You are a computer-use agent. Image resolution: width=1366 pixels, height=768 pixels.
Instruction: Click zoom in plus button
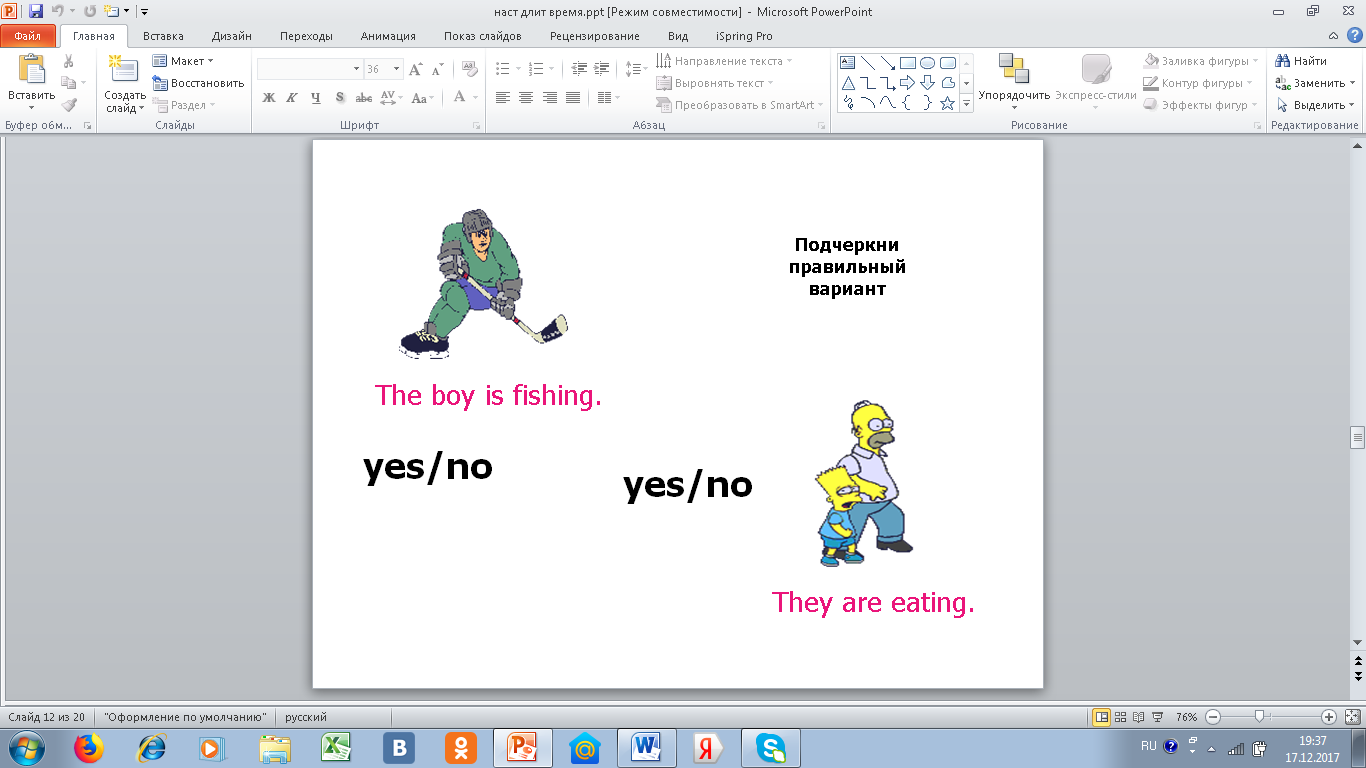[1329, 717]
